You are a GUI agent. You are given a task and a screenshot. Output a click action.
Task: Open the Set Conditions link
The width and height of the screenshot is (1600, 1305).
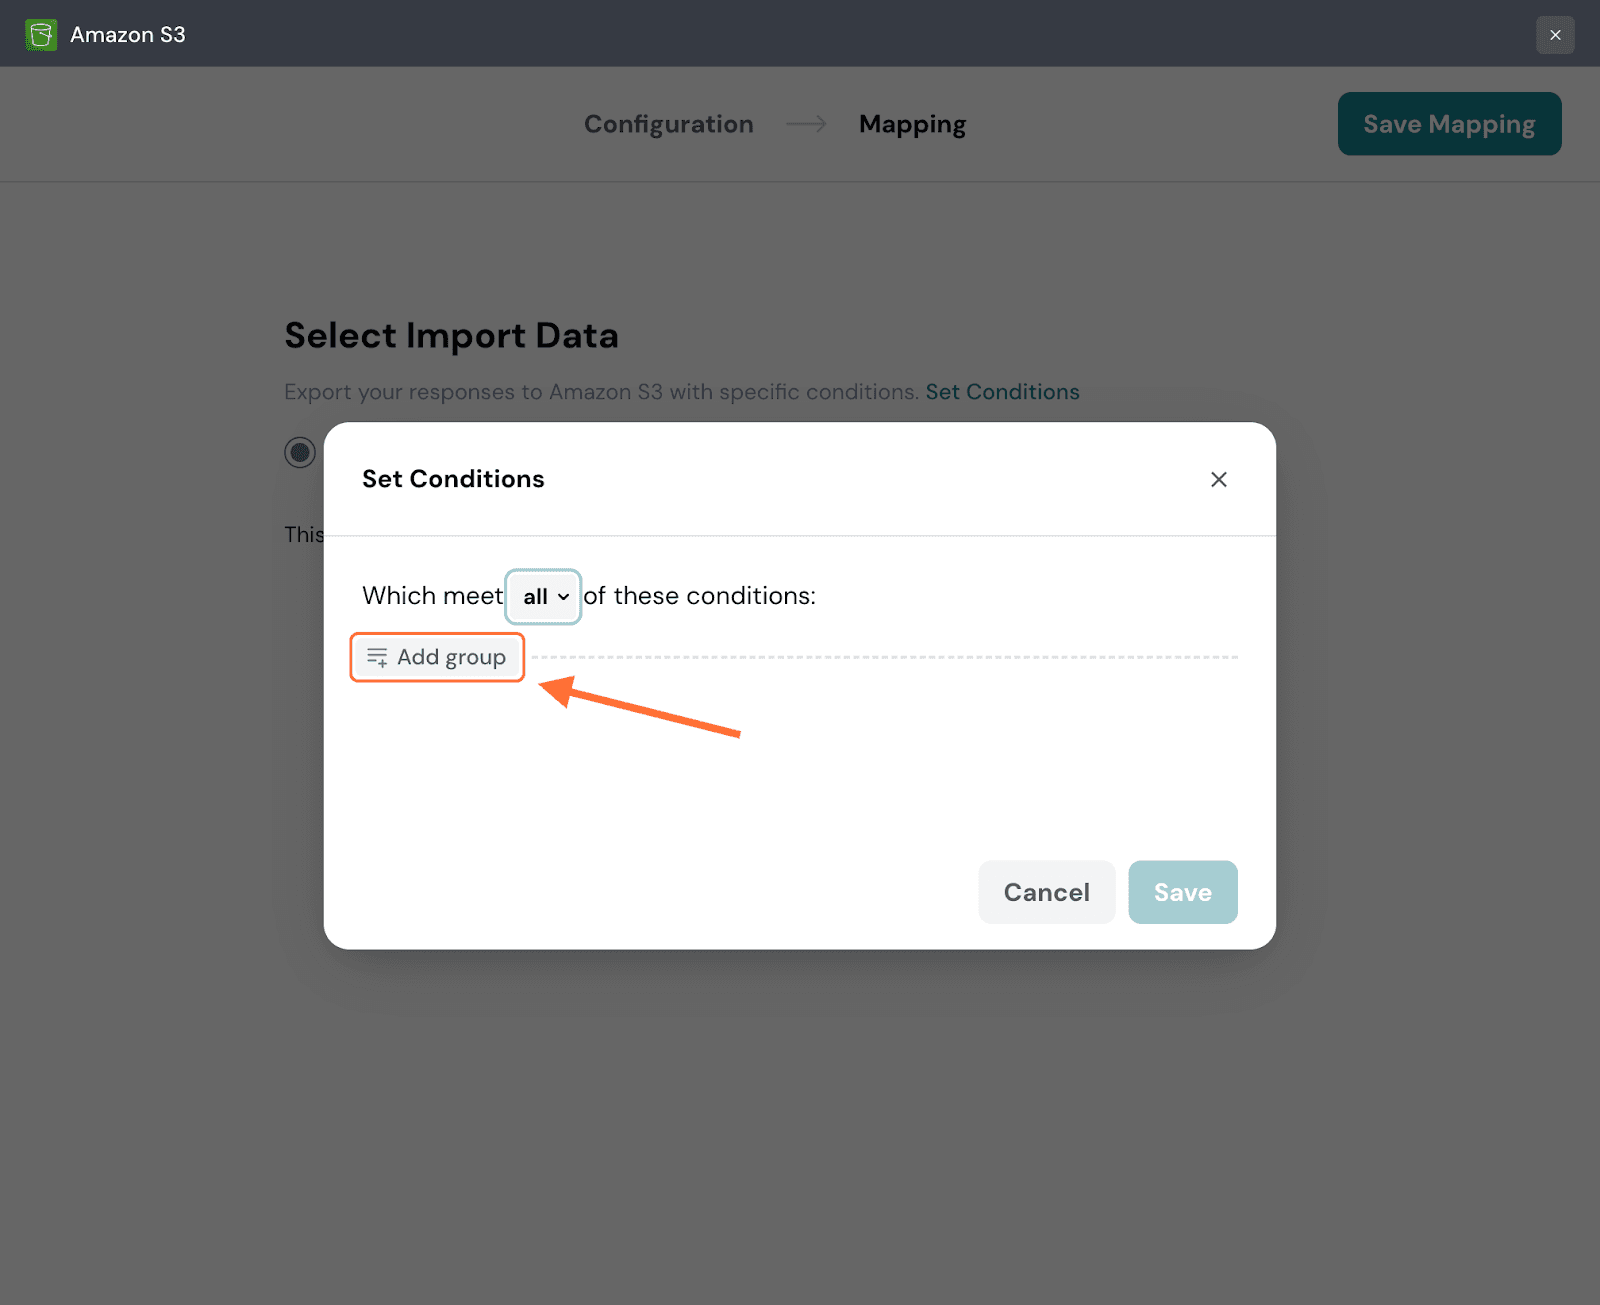[1002, 392]
